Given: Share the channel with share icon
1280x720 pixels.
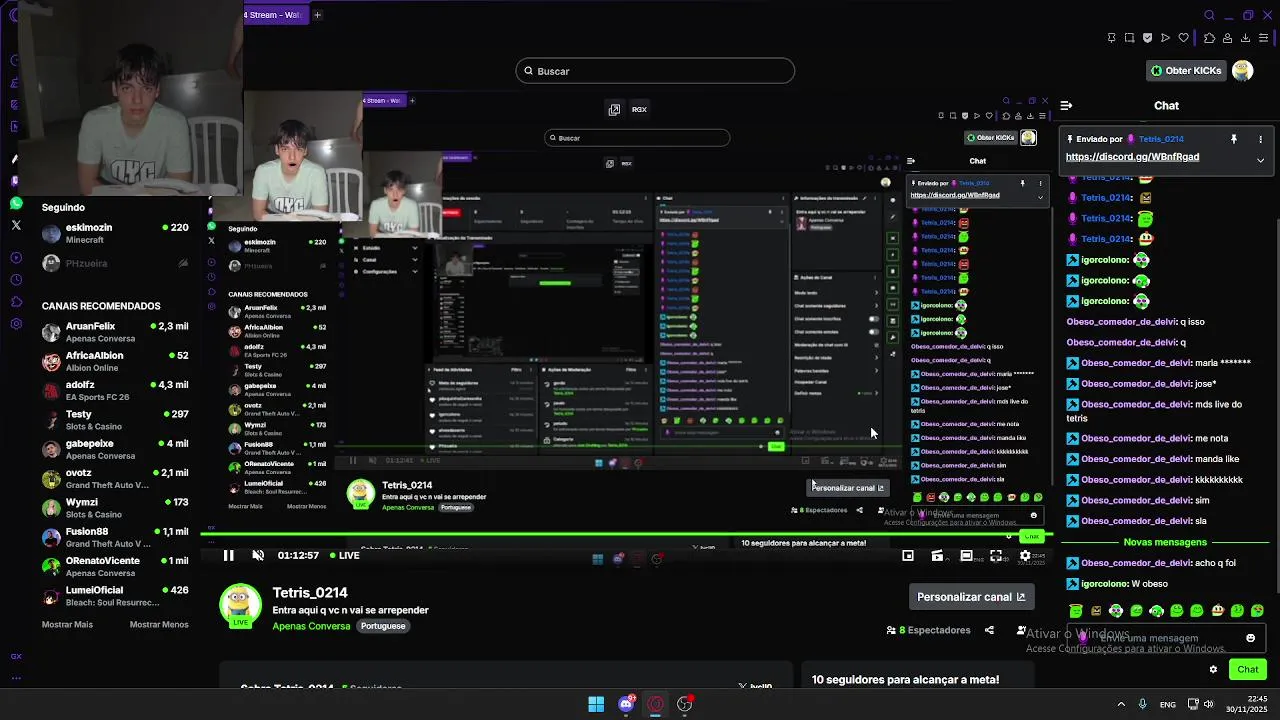Looking at the screenshot, I should click(x=989, y=630).
